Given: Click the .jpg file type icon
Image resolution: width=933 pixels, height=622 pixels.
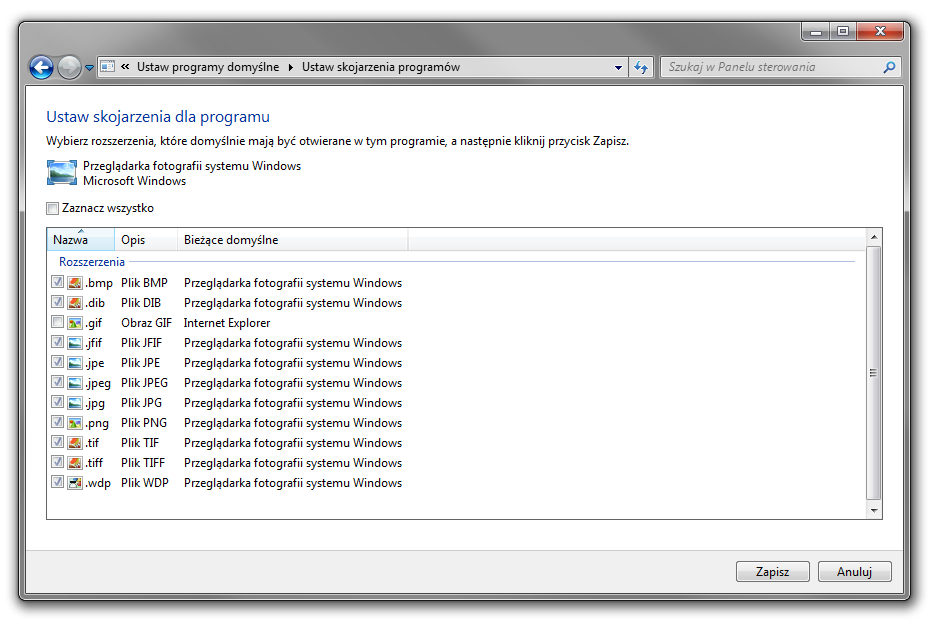Looking at the screenshot, I should click(74, 403).
